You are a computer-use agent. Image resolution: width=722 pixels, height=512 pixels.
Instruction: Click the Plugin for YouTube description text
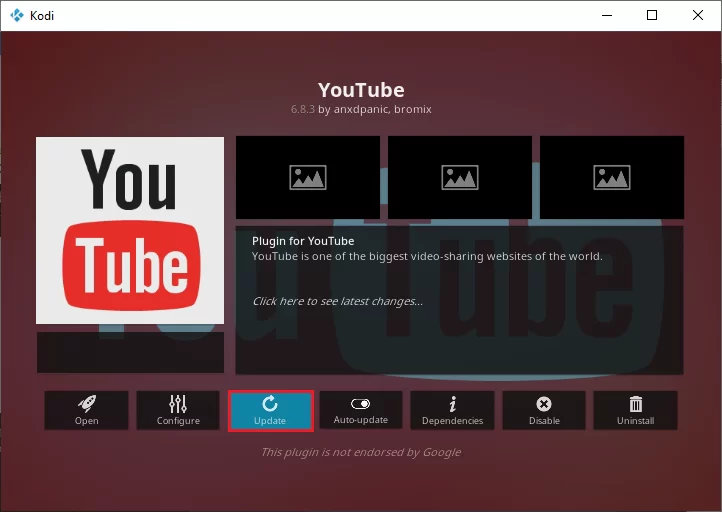click(303, 241)
